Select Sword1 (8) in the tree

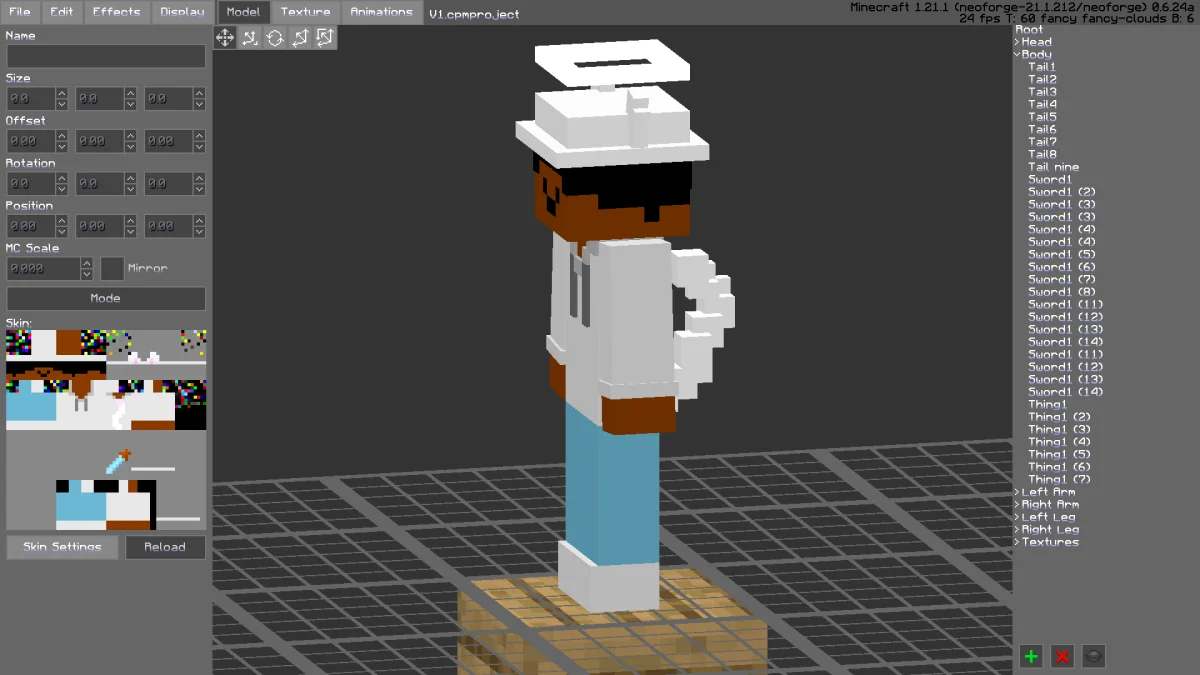click(x=1062, y=292)
